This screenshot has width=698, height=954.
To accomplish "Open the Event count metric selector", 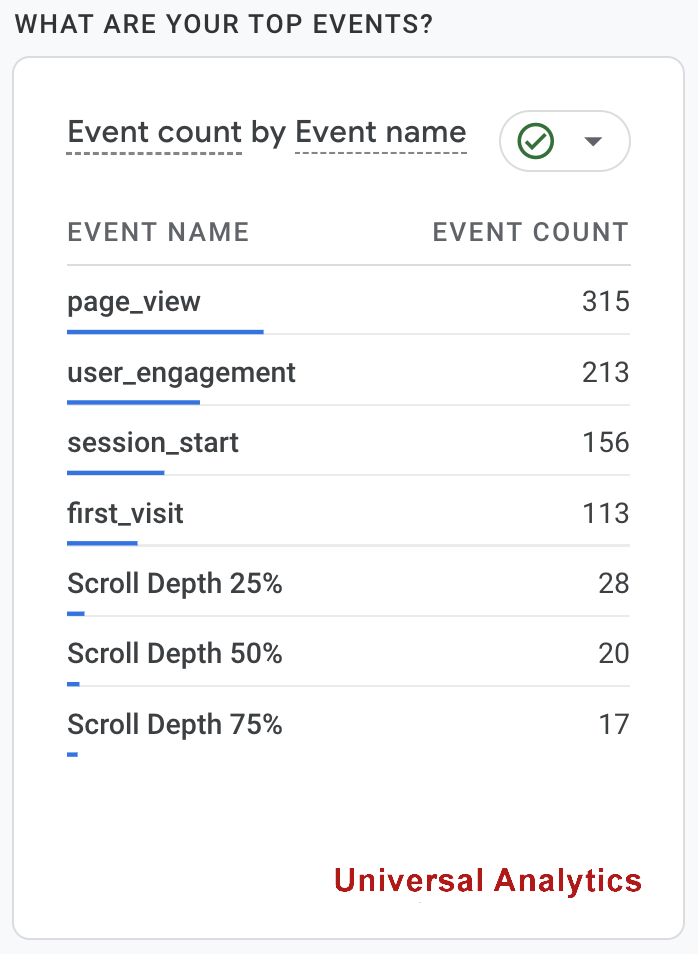I will [154, 133].
